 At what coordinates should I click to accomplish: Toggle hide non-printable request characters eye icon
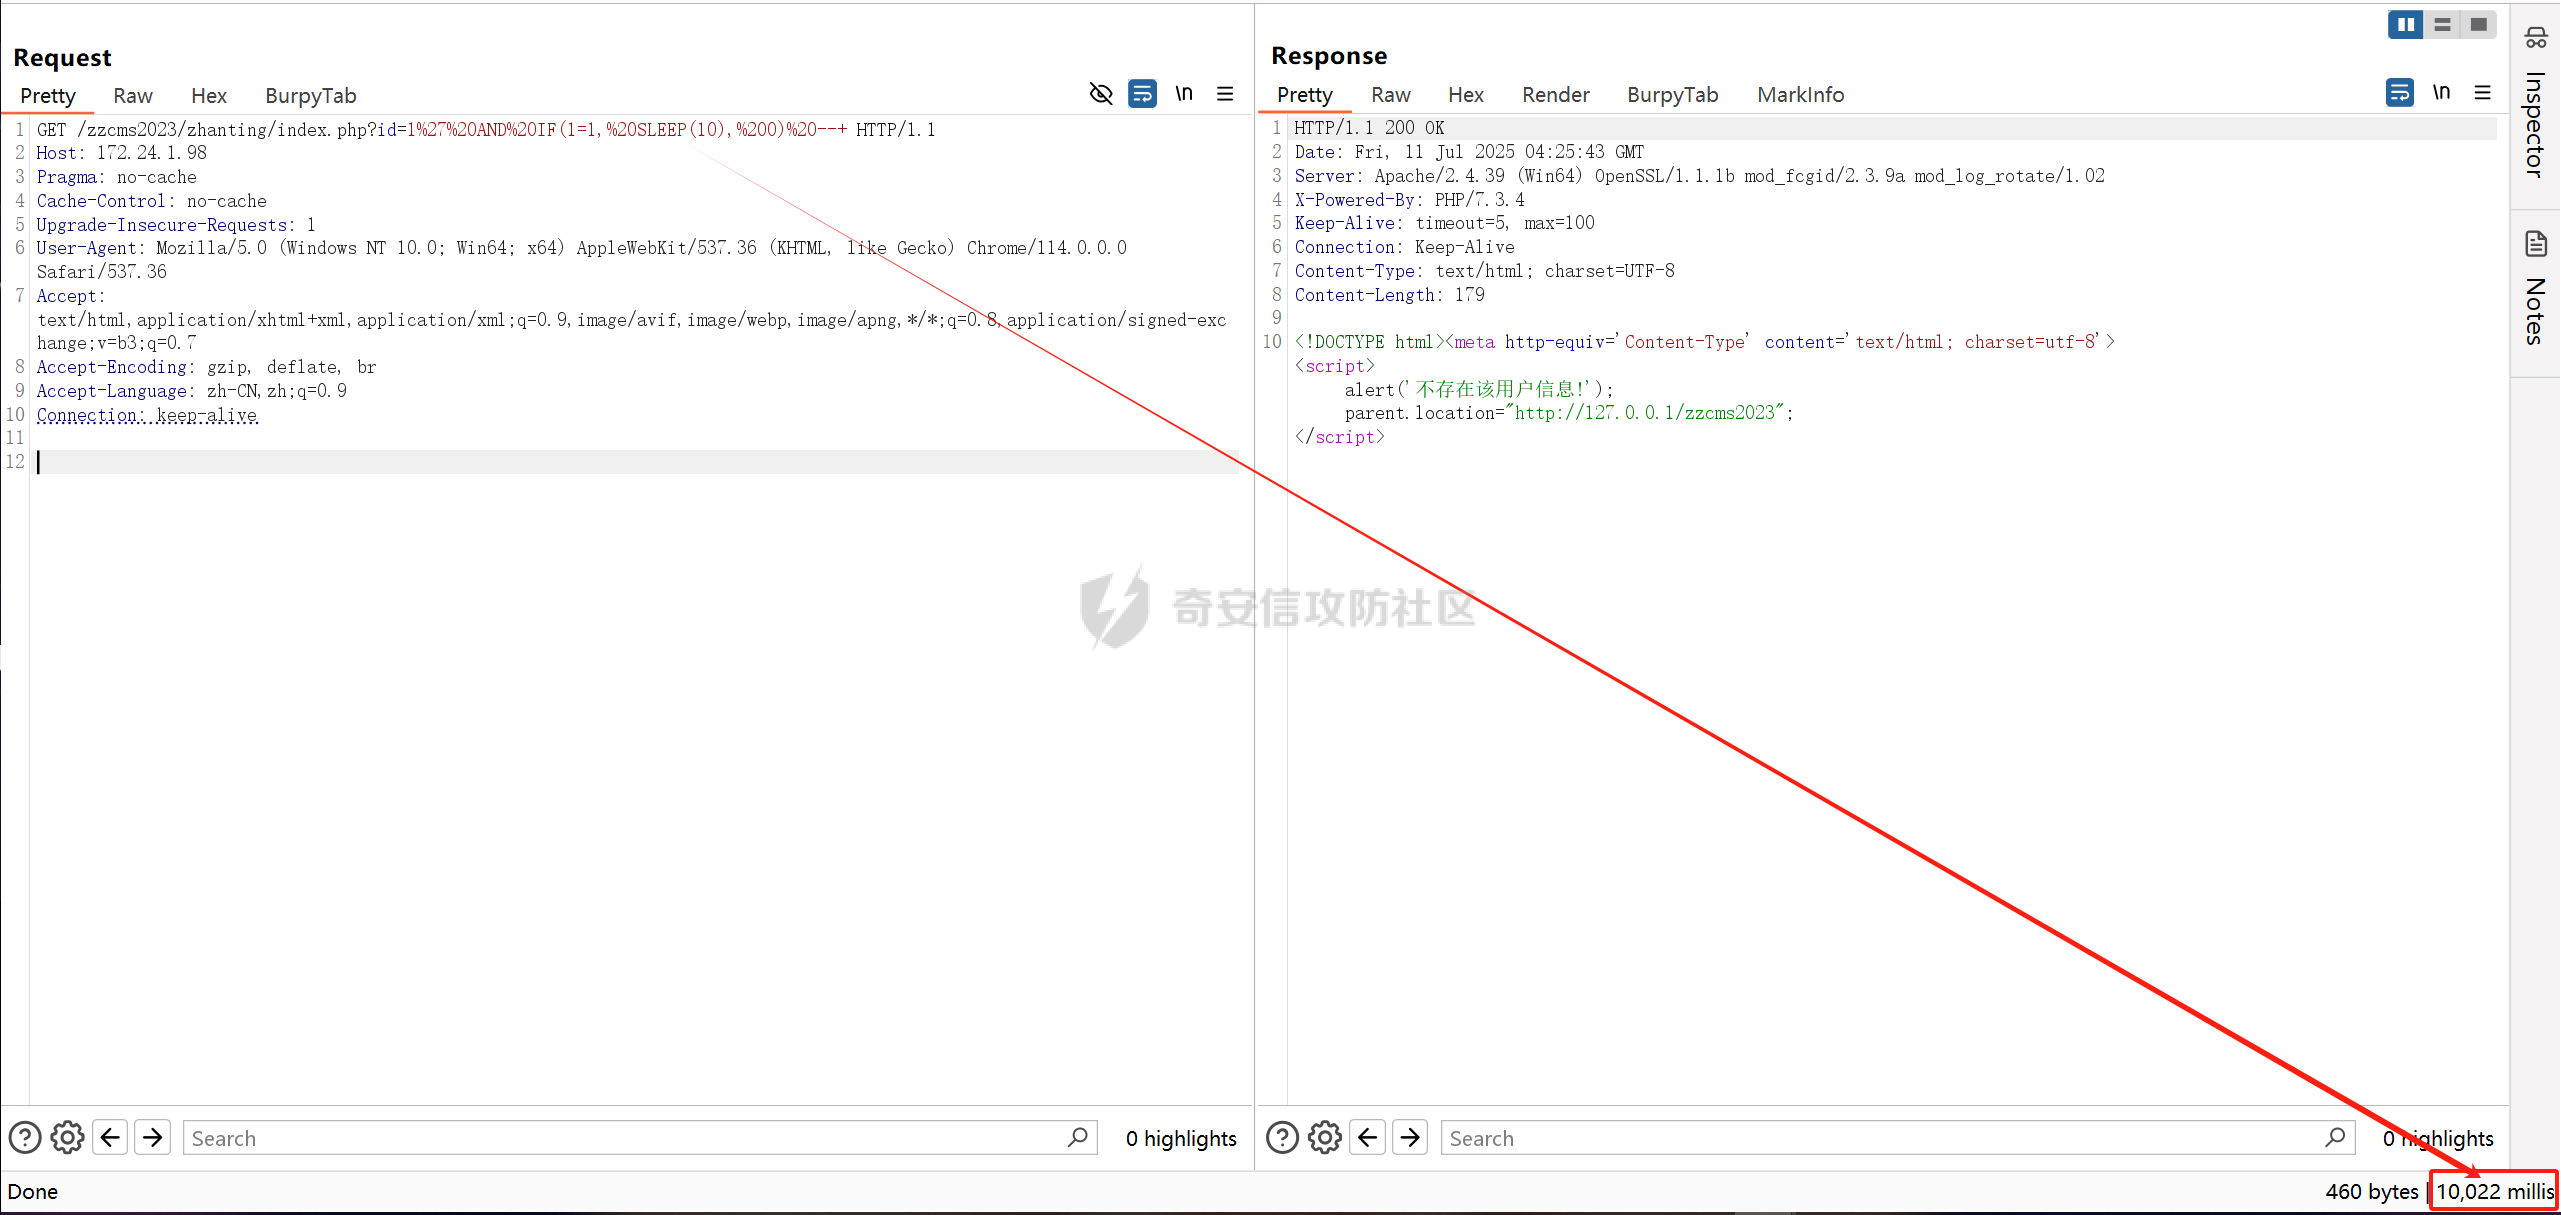coord(1100,94)
